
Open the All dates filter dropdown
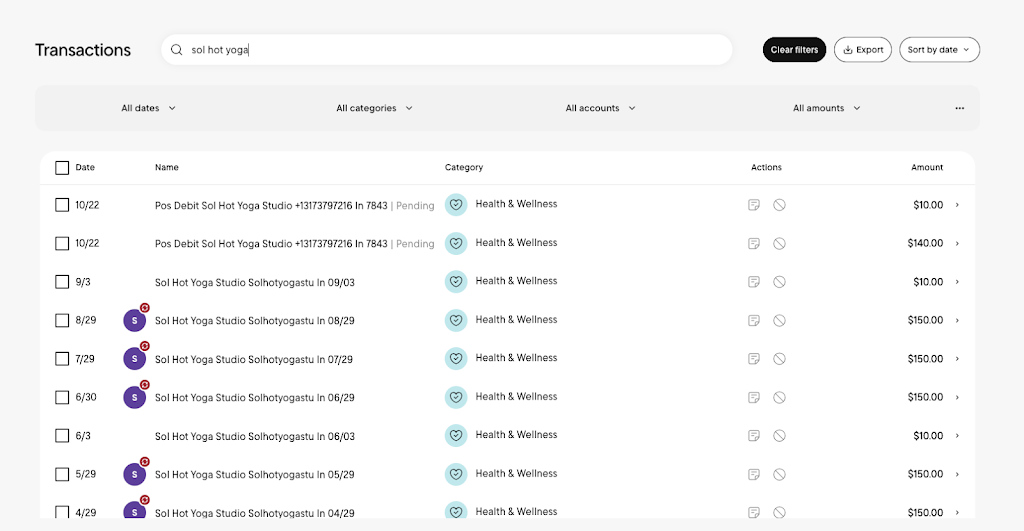pyautogui.click(x=148, y=108)
